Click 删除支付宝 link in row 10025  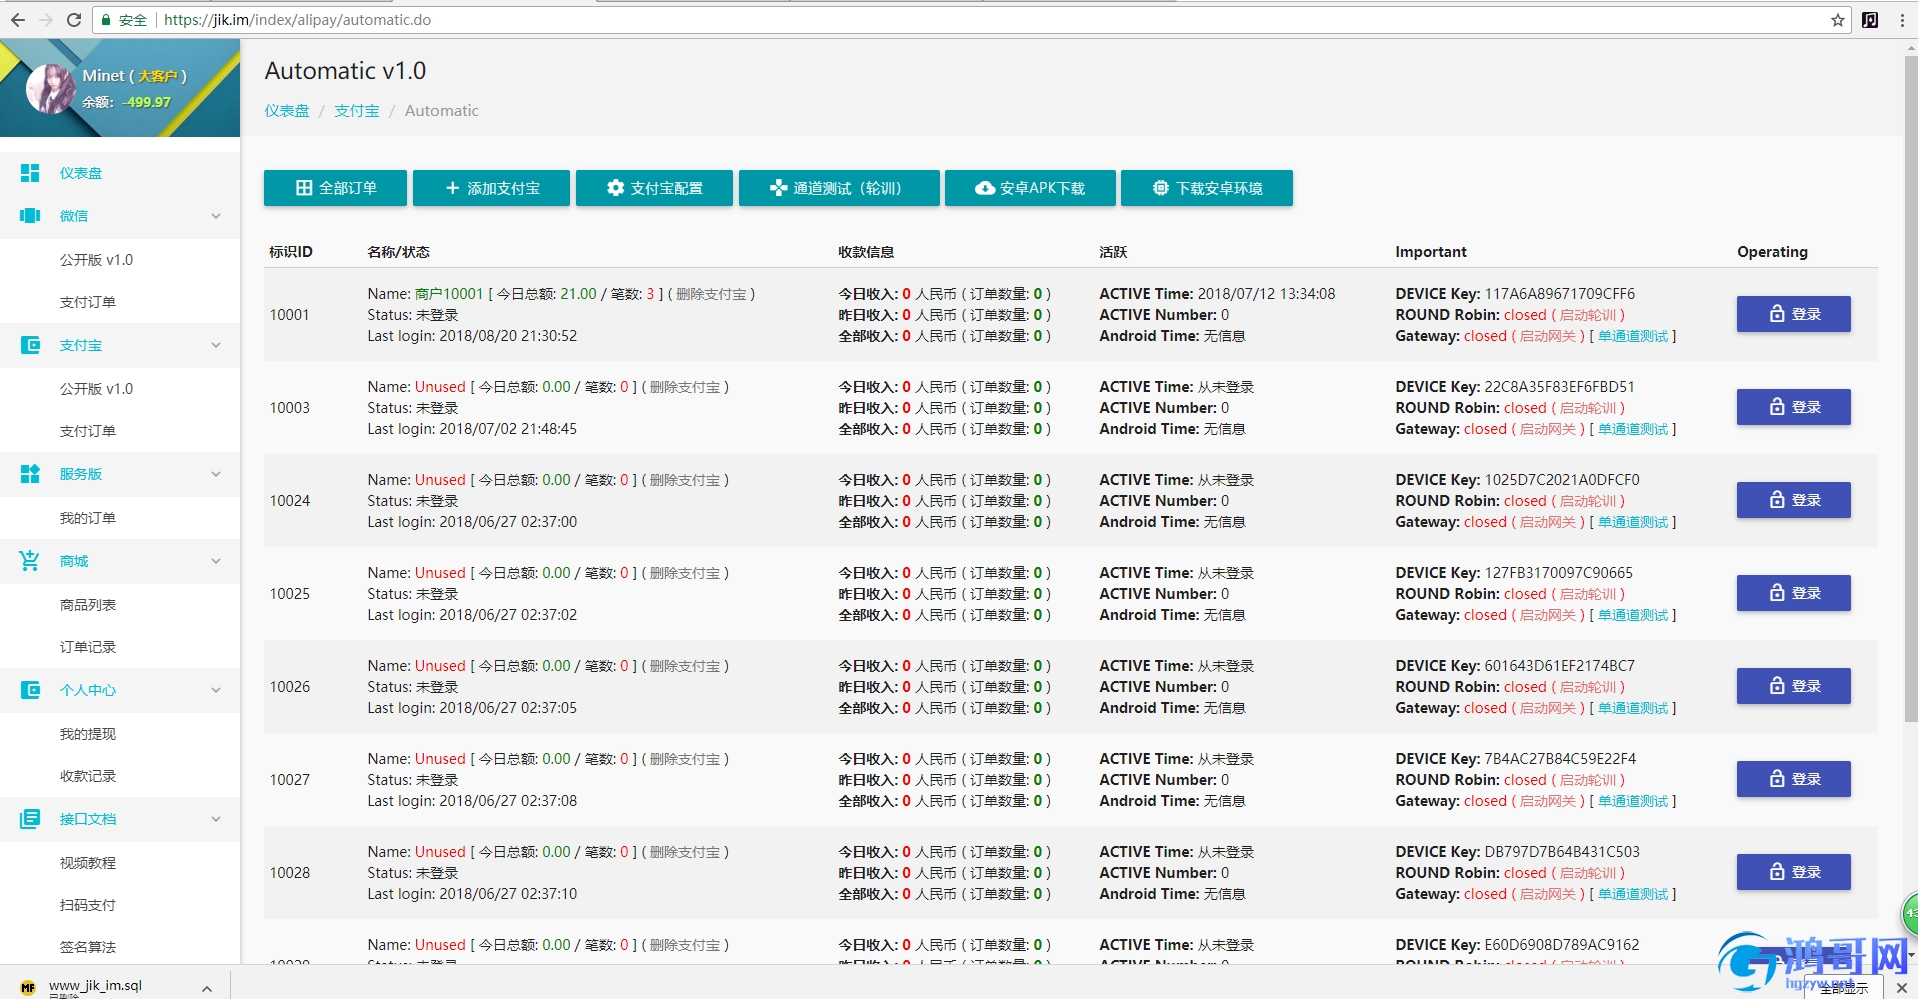685,573
